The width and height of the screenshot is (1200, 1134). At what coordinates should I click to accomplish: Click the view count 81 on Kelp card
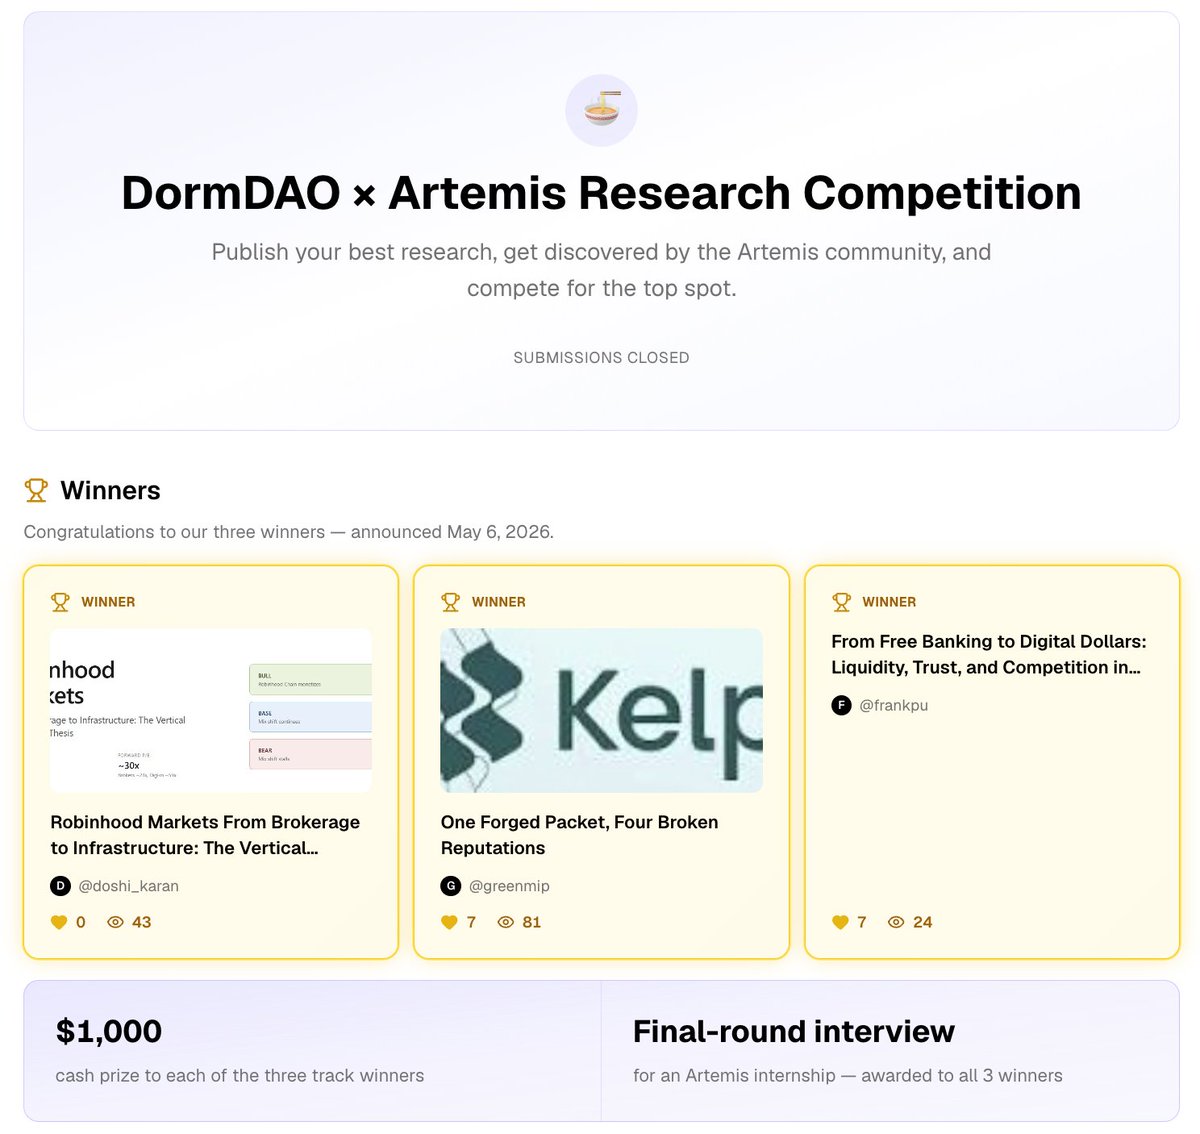click(x=532, y=922)
